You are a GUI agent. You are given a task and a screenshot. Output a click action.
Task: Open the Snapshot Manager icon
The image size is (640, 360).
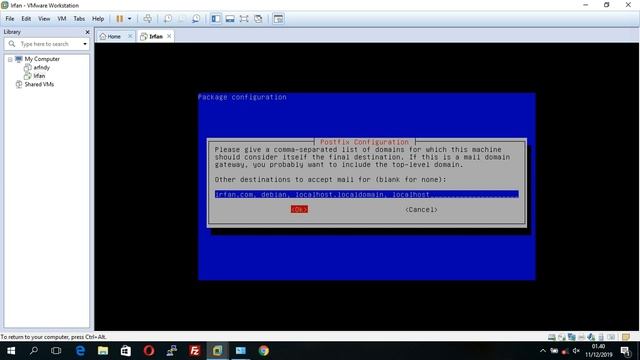pos(196,19)
